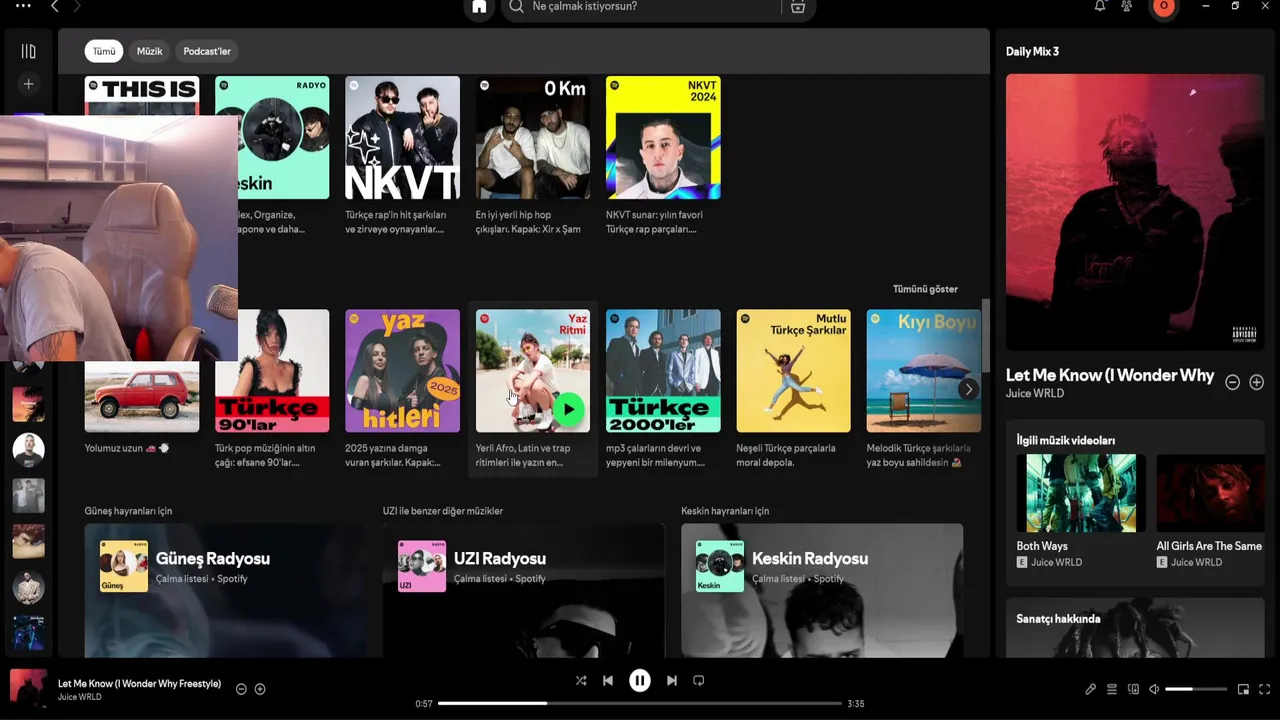Open the NKVT playlist cover
This screenshot has height=720, width=1280.
(x=402, y=138)
